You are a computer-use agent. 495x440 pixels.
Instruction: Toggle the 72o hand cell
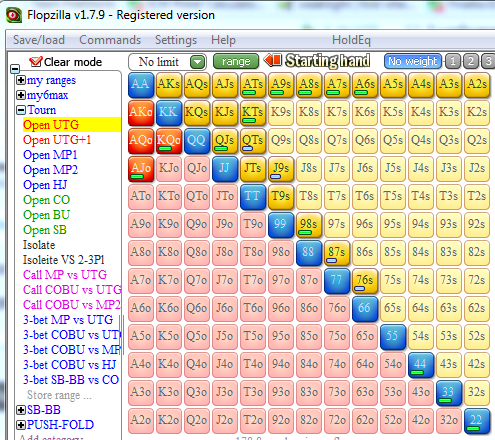pos(337,421)
